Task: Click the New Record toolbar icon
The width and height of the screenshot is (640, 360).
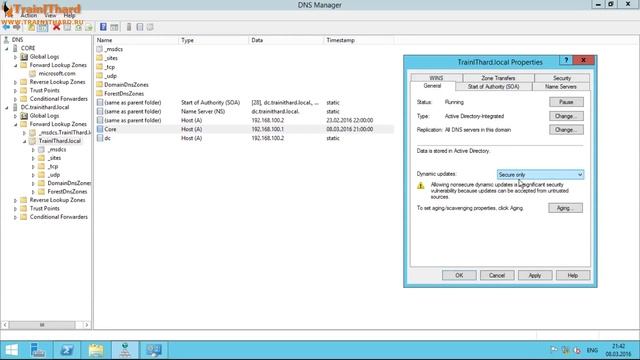Action: pyautogui.click(x=140, y=27)
